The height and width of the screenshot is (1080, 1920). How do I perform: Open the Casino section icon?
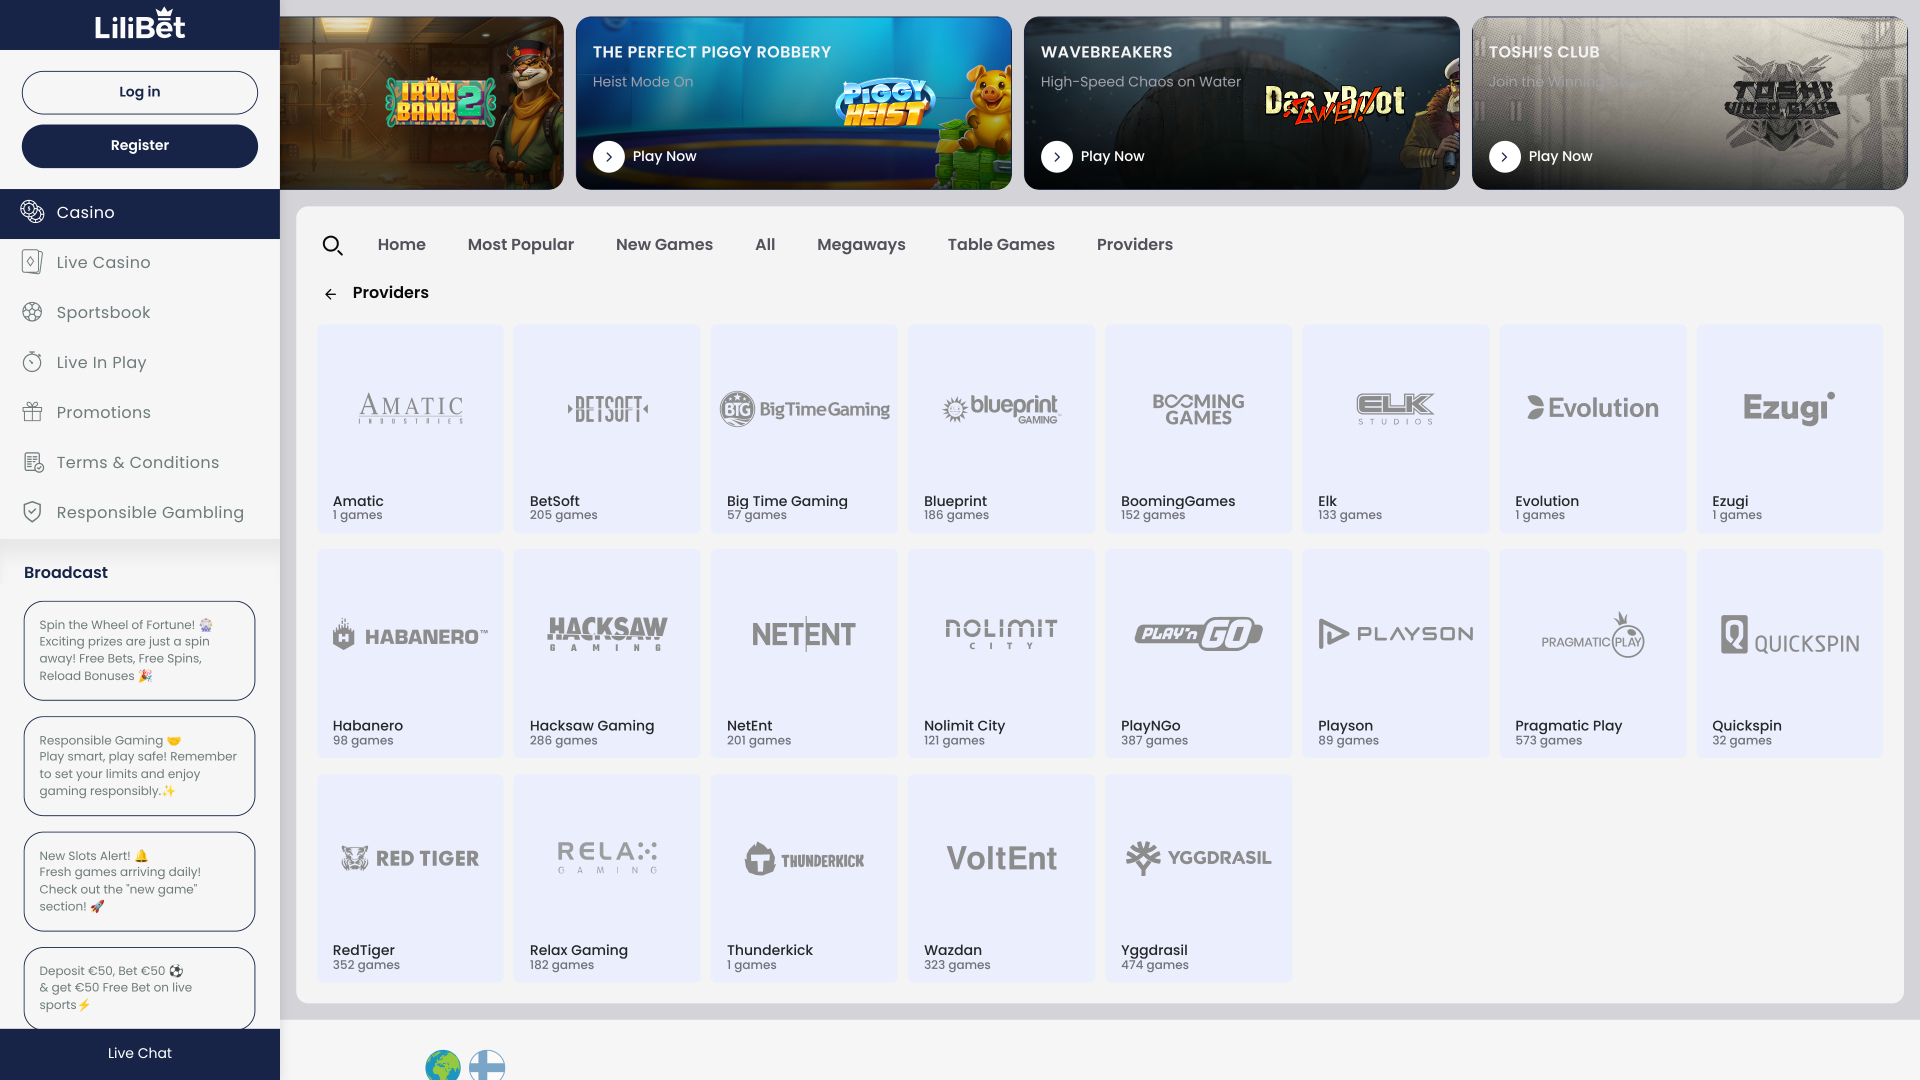32,213
